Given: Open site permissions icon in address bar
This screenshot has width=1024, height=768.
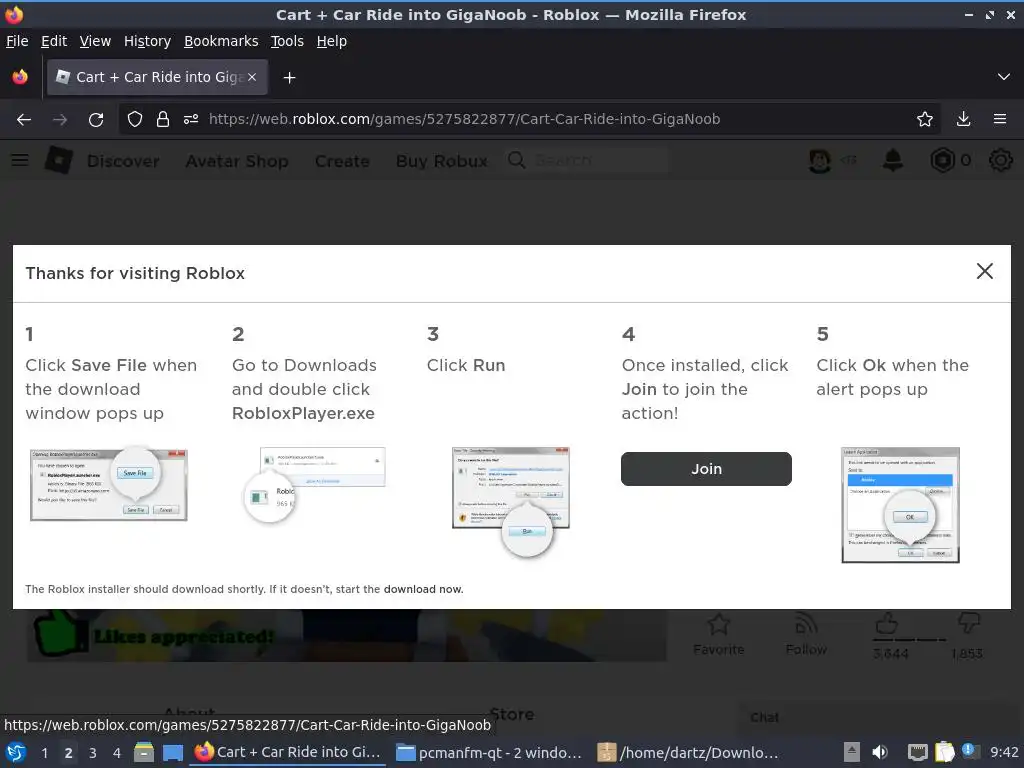Looking at the screenshot, I should pos(191,120).
